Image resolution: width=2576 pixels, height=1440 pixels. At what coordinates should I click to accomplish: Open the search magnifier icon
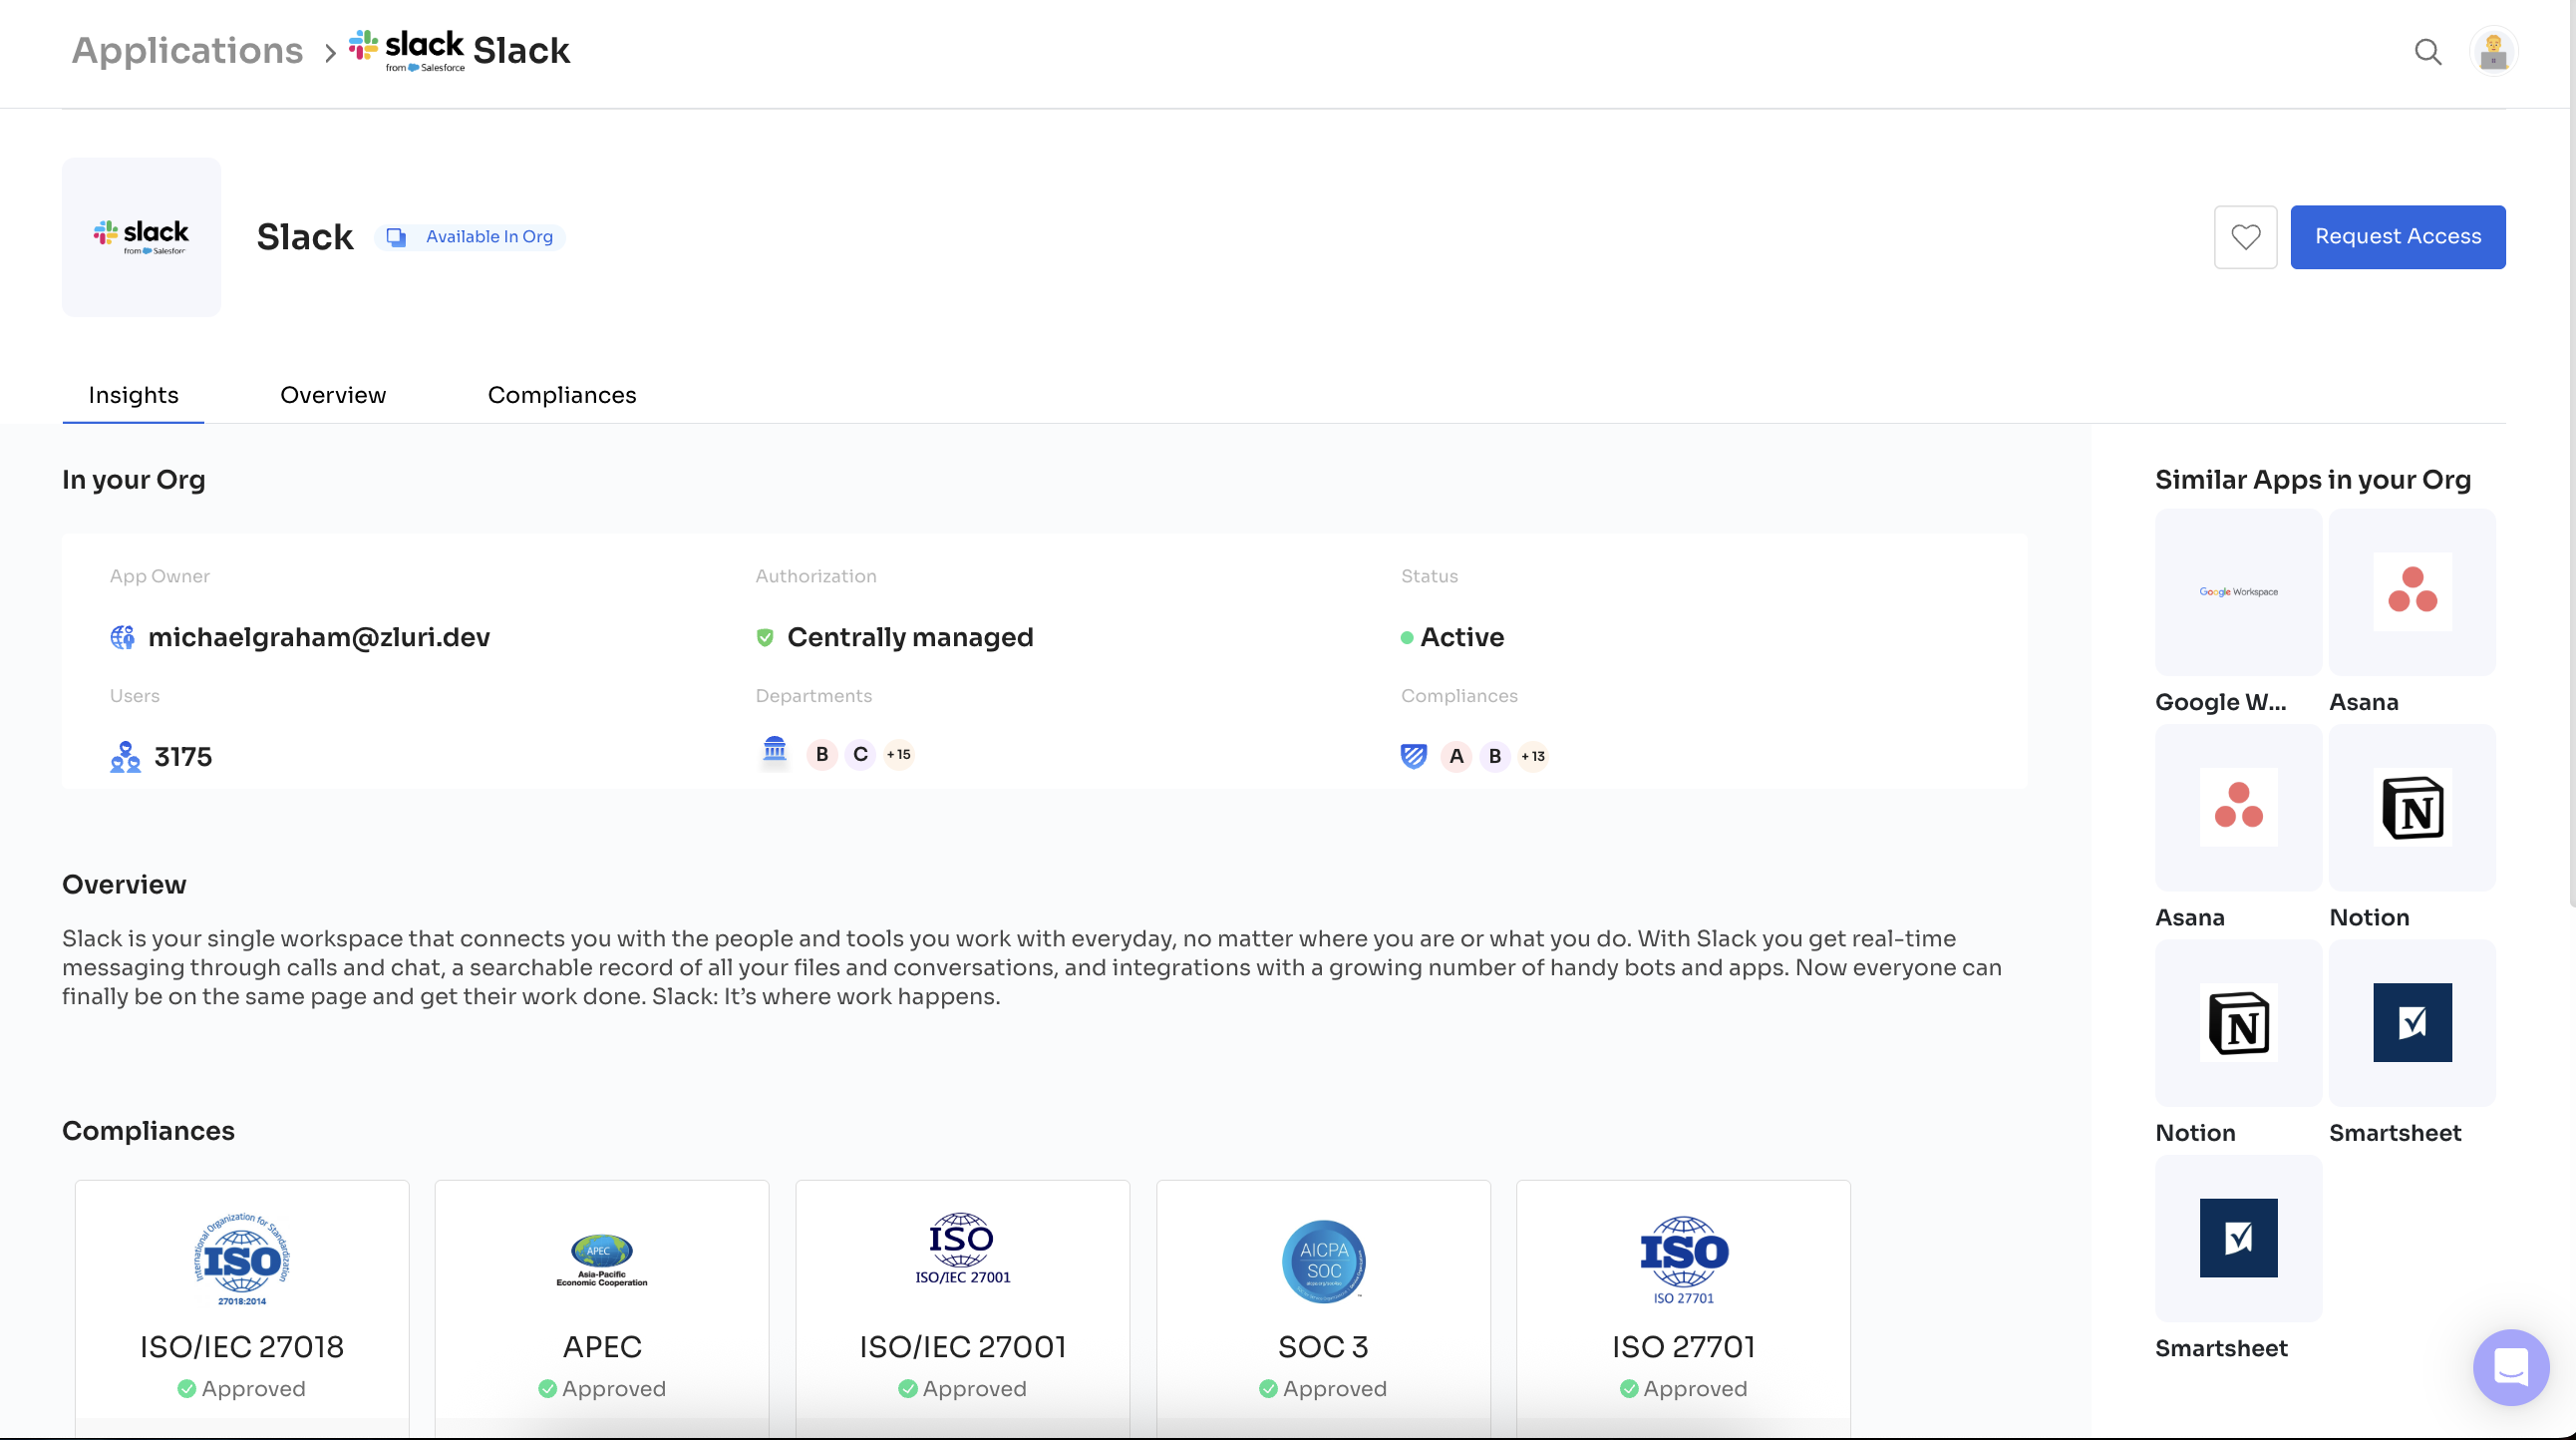2428,51
